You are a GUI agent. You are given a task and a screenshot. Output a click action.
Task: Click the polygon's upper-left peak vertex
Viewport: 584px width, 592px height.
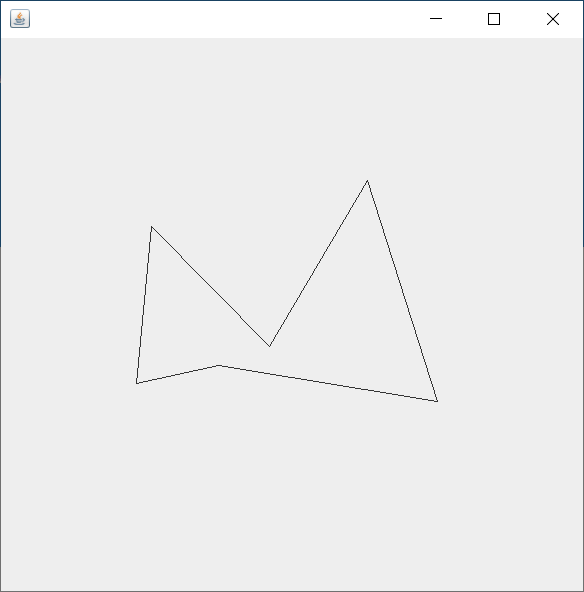(151, 227)
